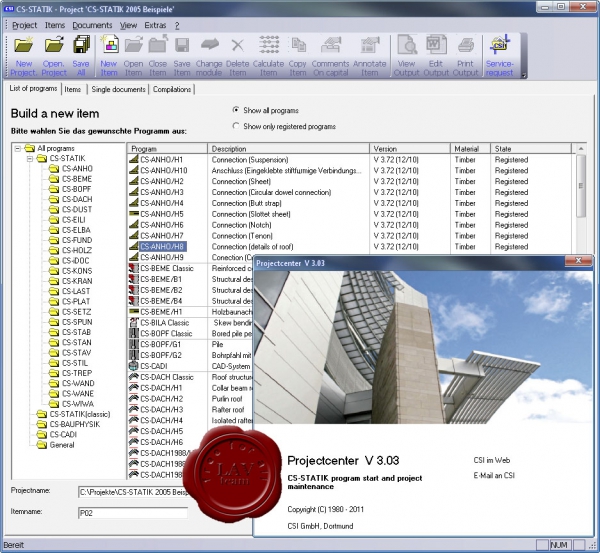
Task: Collapse the All programs tree node
Action: 18,148
